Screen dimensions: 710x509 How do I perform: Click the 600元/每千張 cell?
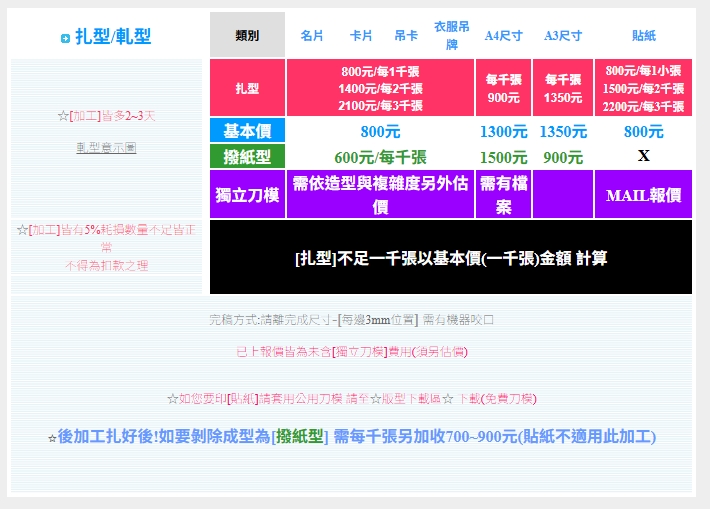coord(380,158)
